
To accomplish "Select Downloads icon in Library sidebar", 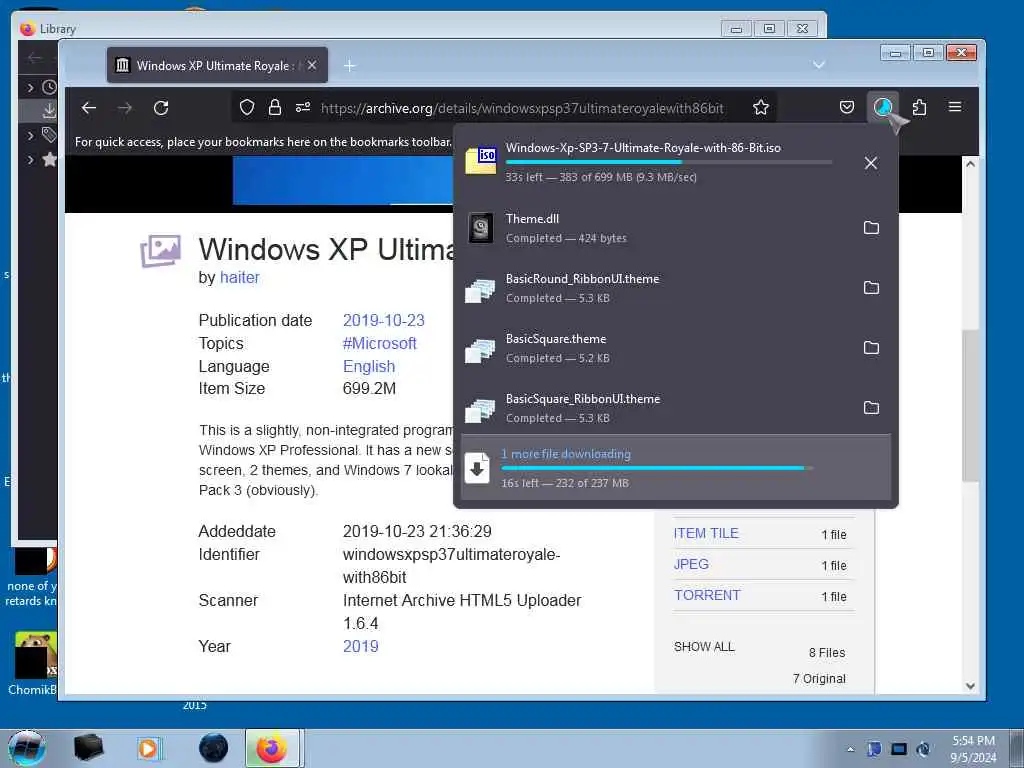I will 49,111.
